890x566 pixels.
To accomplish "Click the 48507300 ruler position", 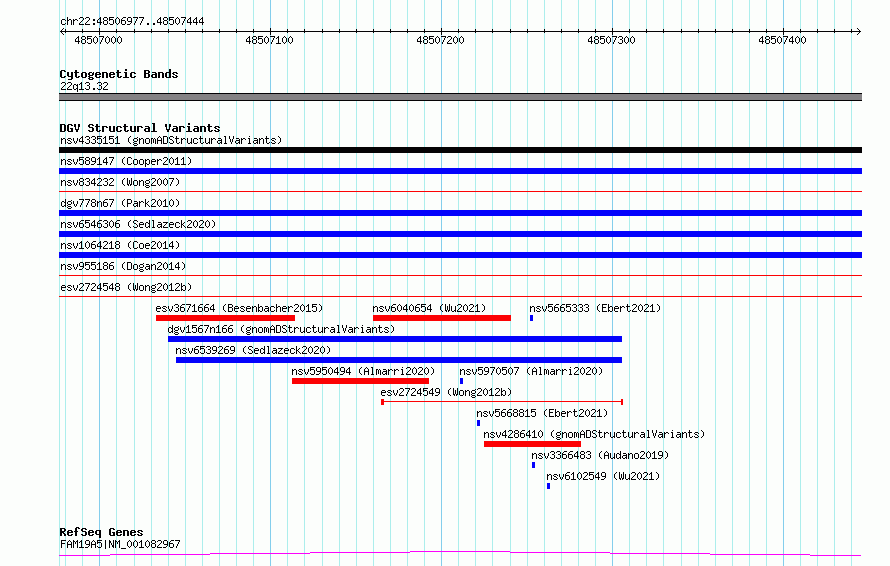I will 611,40.
